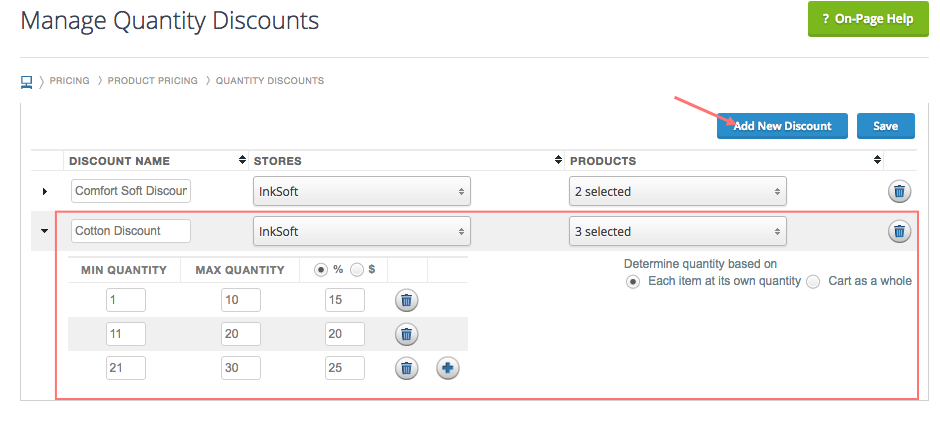The image size is (940, 423).
Task: Open the 3 selected products dropdown
Action: point(677,231)
